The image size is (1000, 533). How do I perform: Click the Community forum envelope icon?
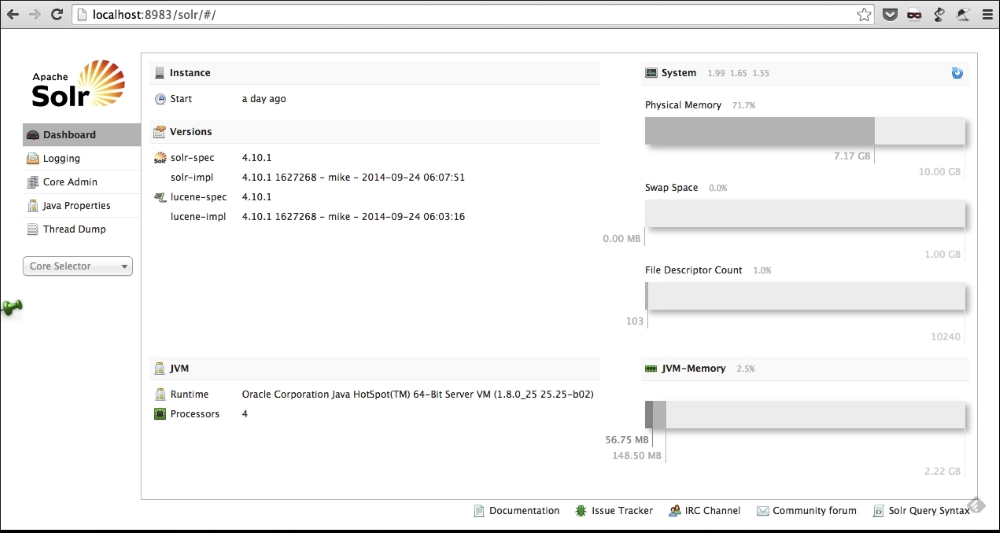pyautogui.click(x=763, y=511)
